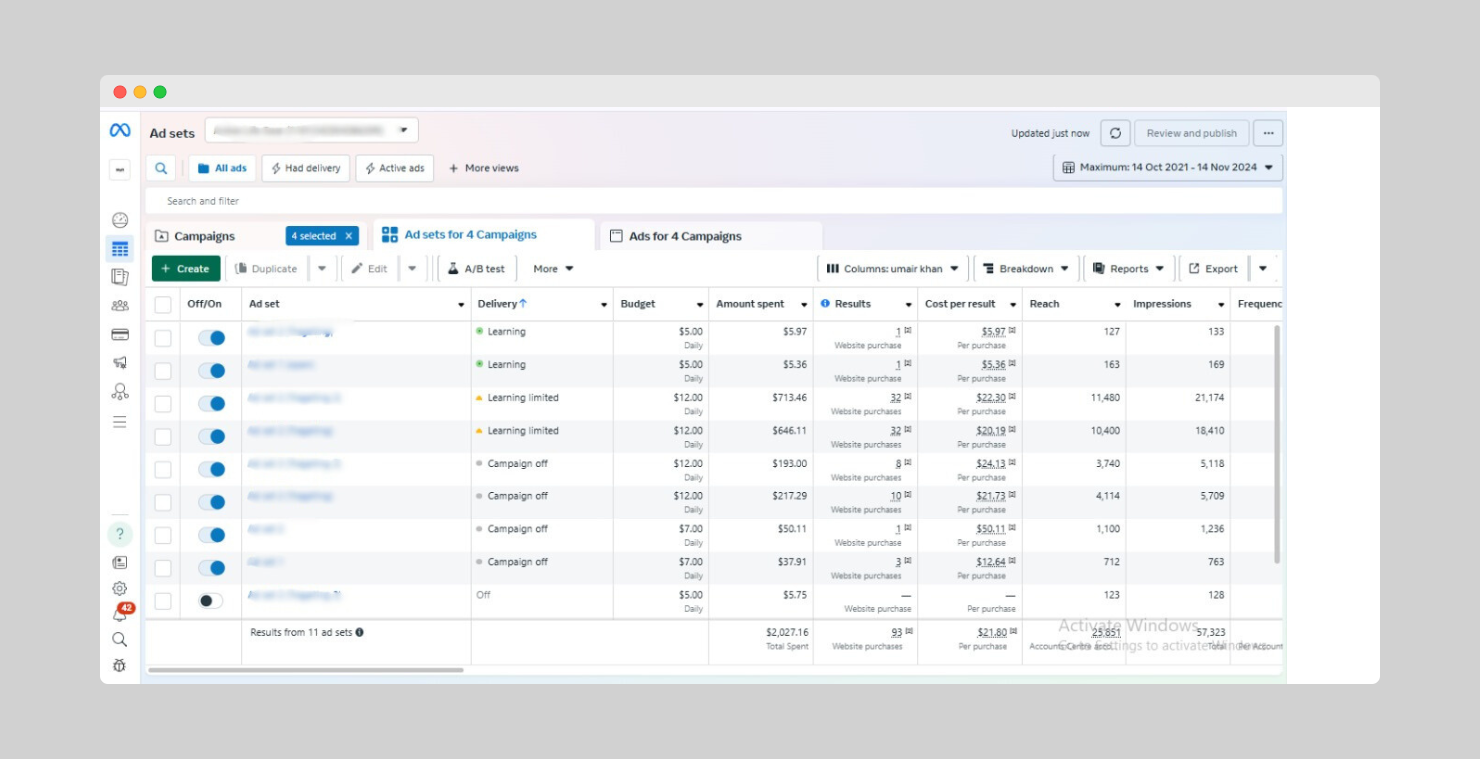Viewport: 1480px width, 759px height.
Task: Open the dropdown arrow next to Duplicate
Action: [x=322, y=269]
